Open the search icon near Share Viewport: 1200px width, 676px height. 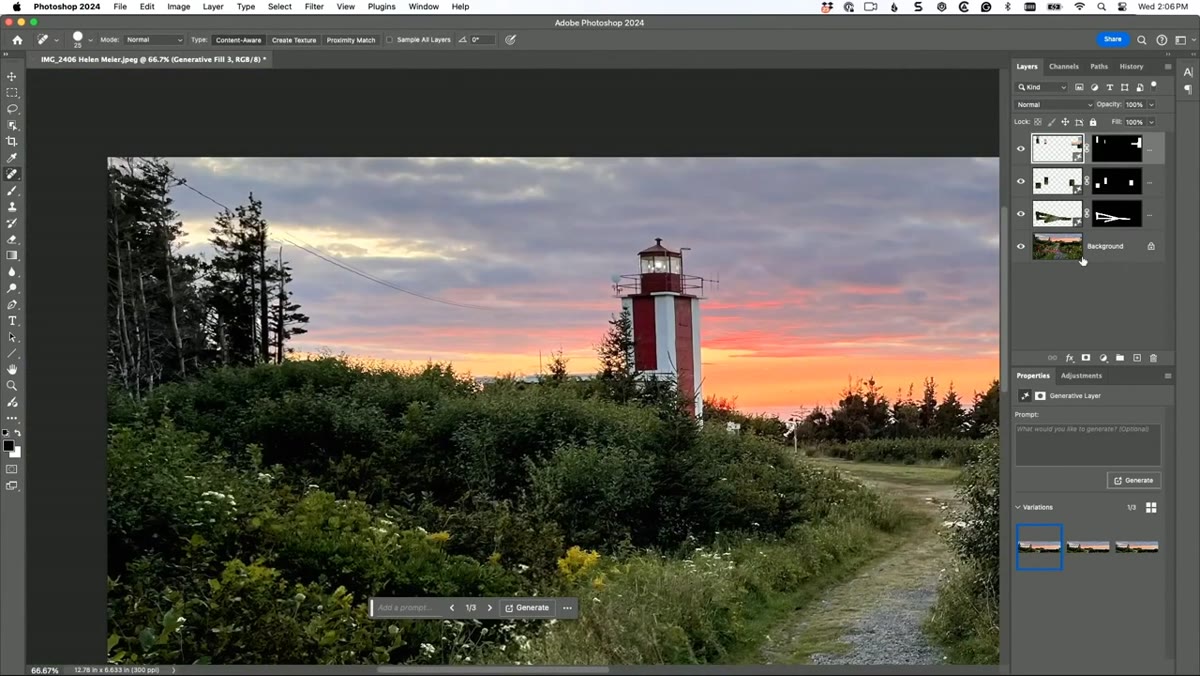point(1142,40)
